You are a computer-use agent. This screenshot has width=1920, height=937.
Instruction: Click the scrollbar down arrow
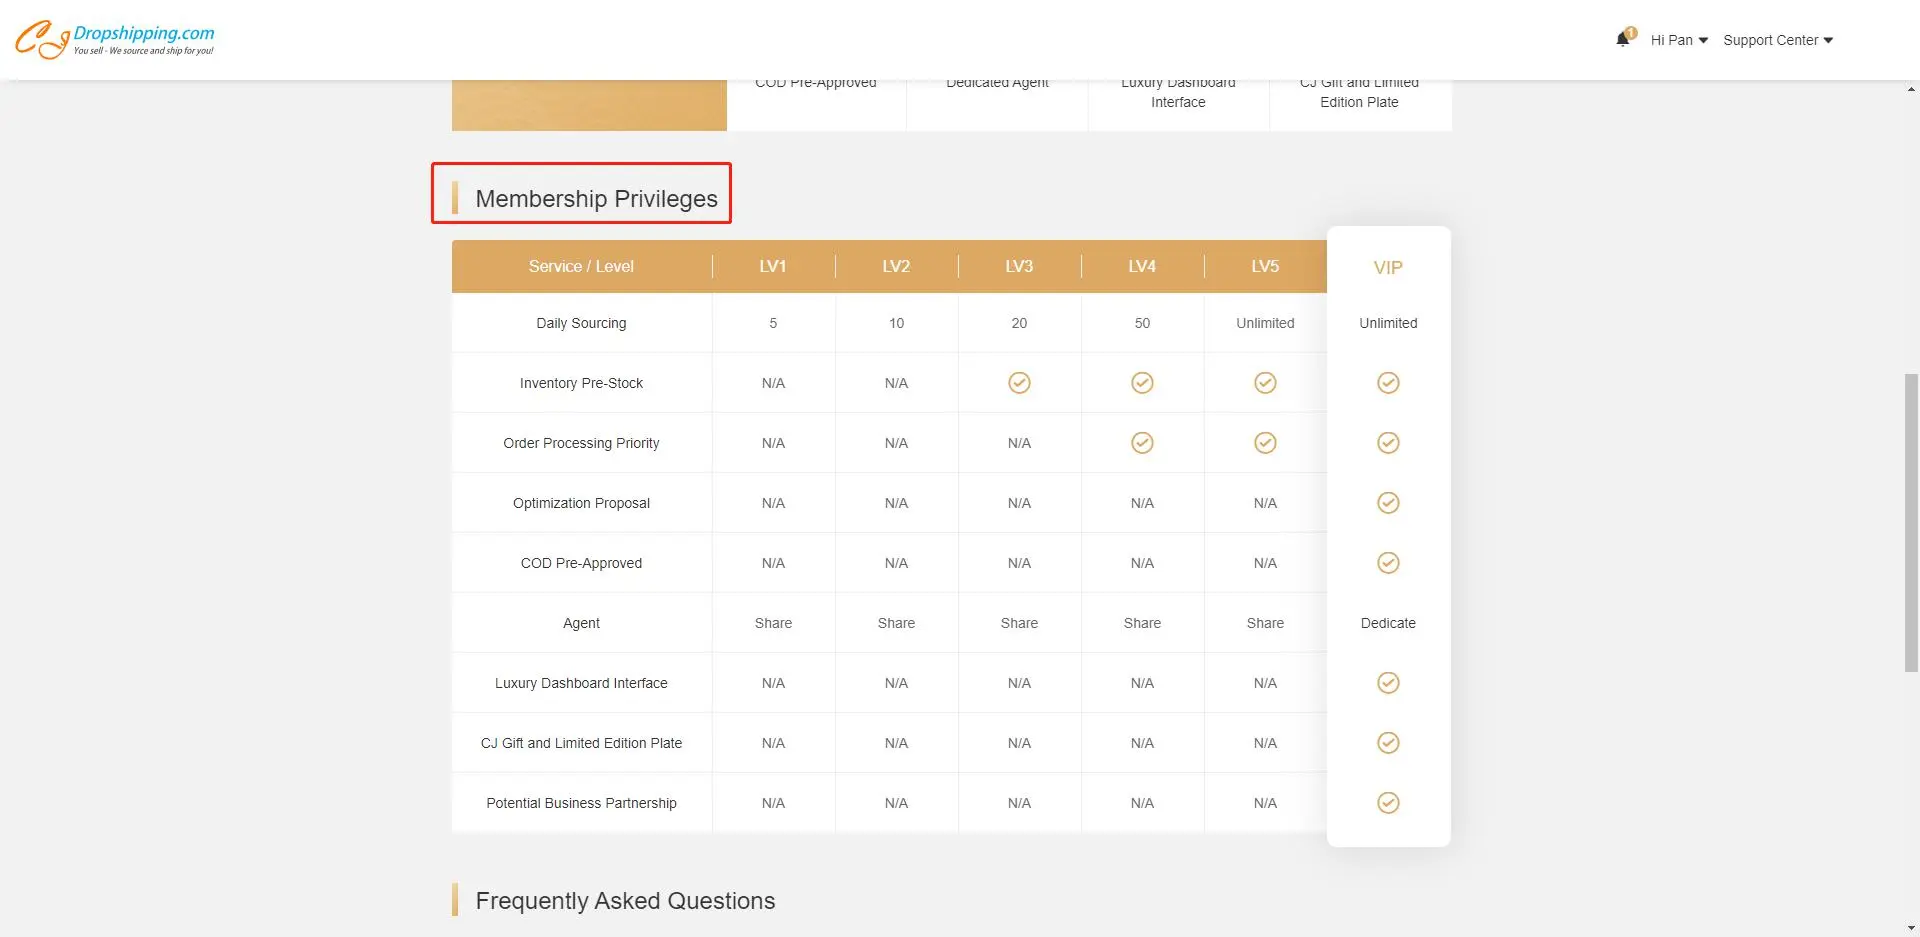(1911, 928)
